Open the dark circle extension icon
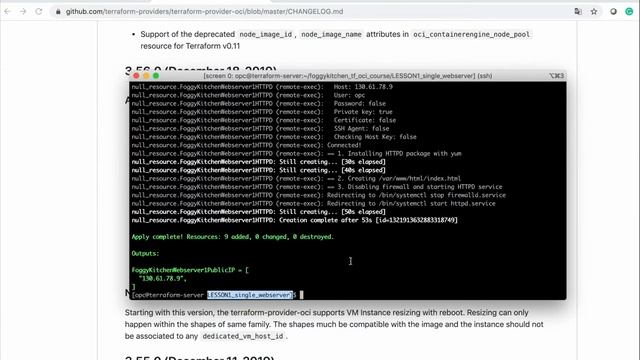The width and height of the screenshot is (640, 360). [x=613, y=11]
